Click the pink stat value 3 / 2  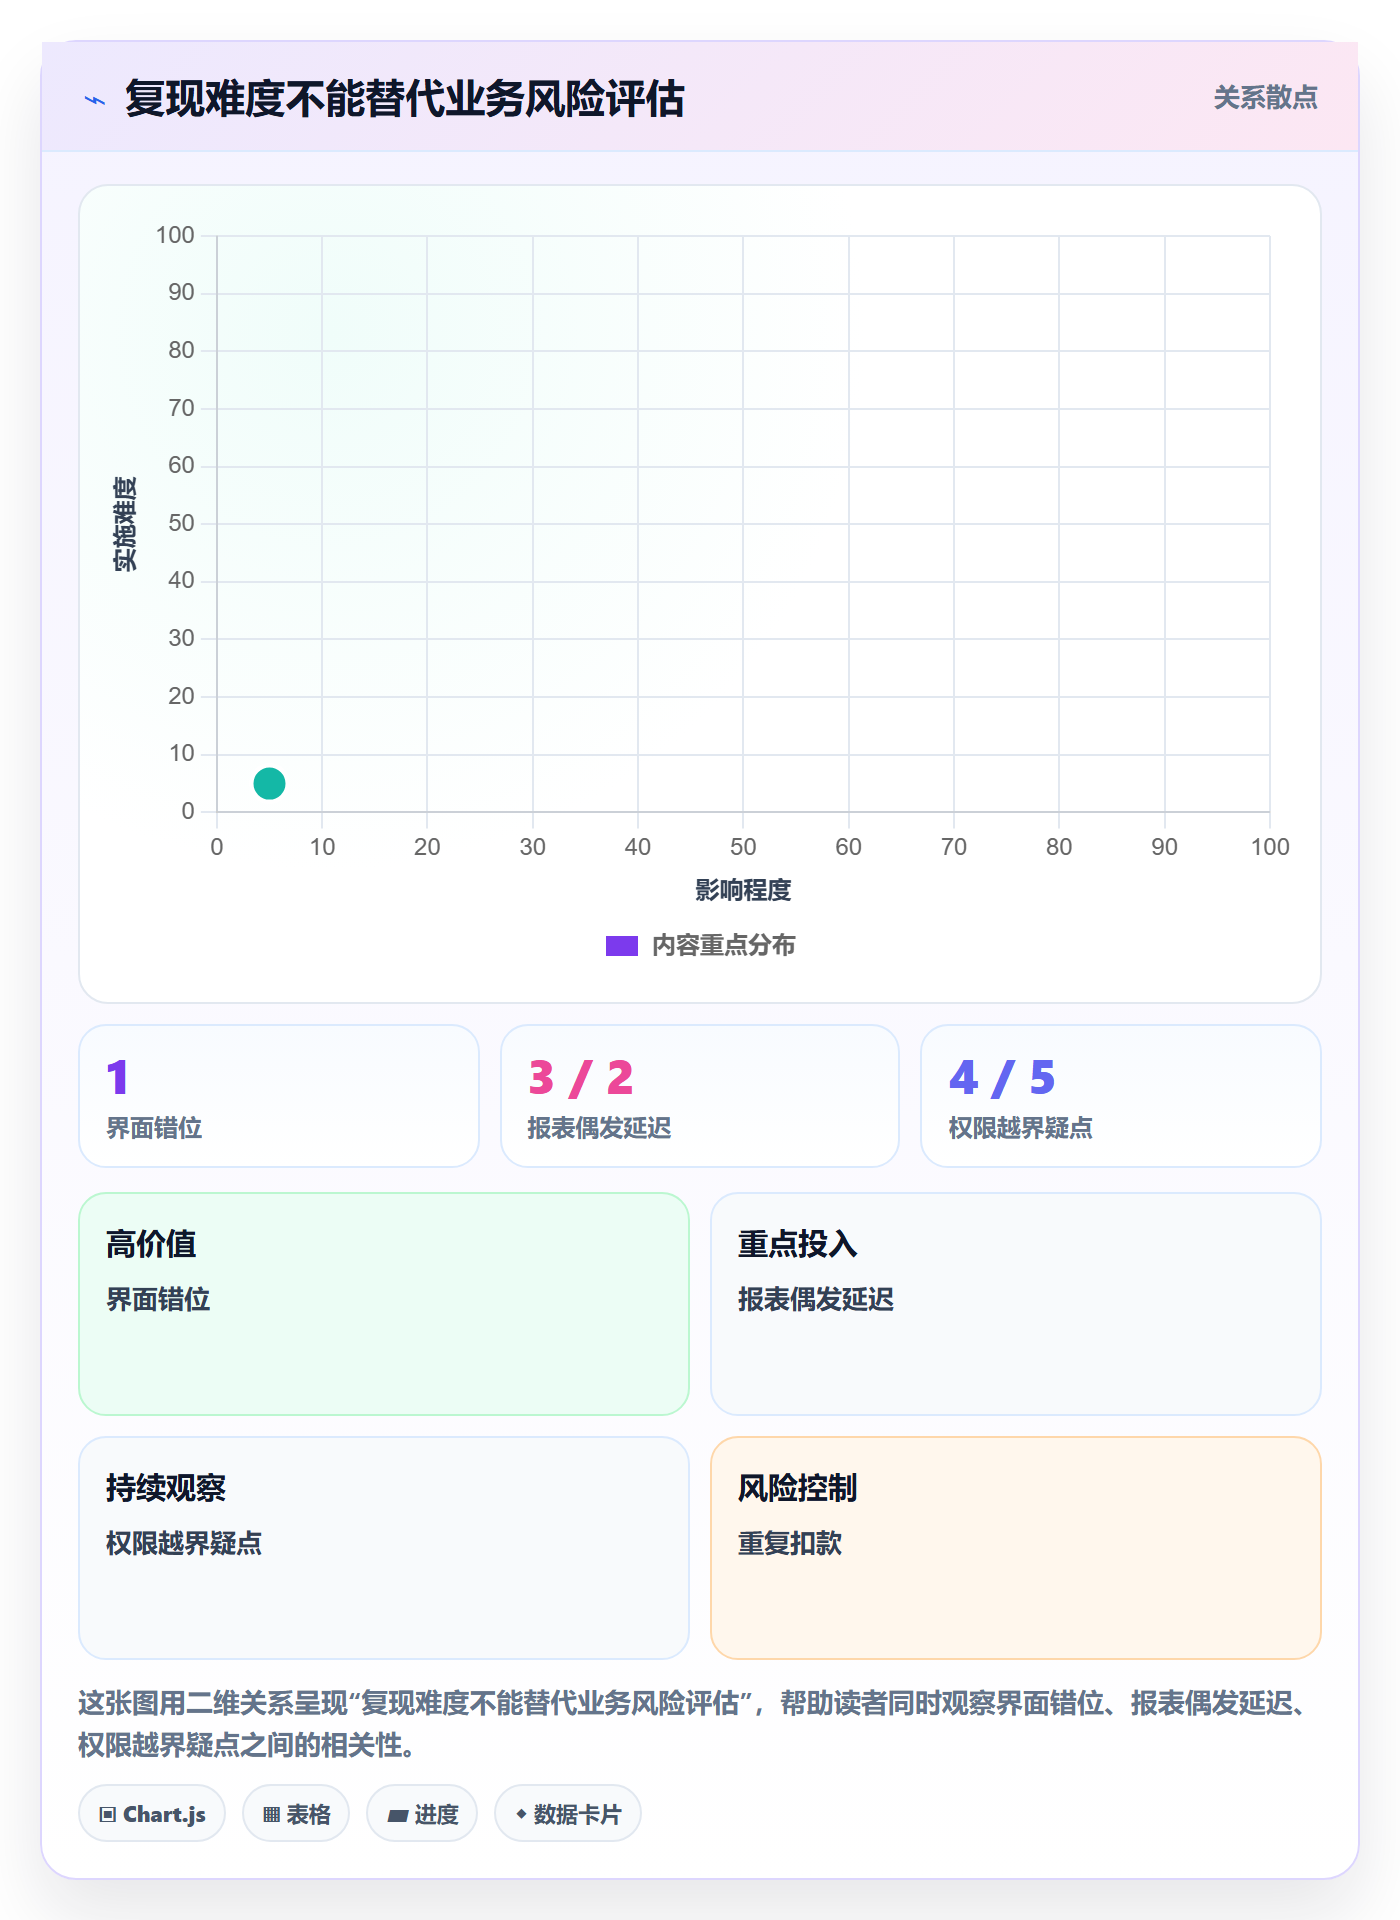(x=581, y=1077)
